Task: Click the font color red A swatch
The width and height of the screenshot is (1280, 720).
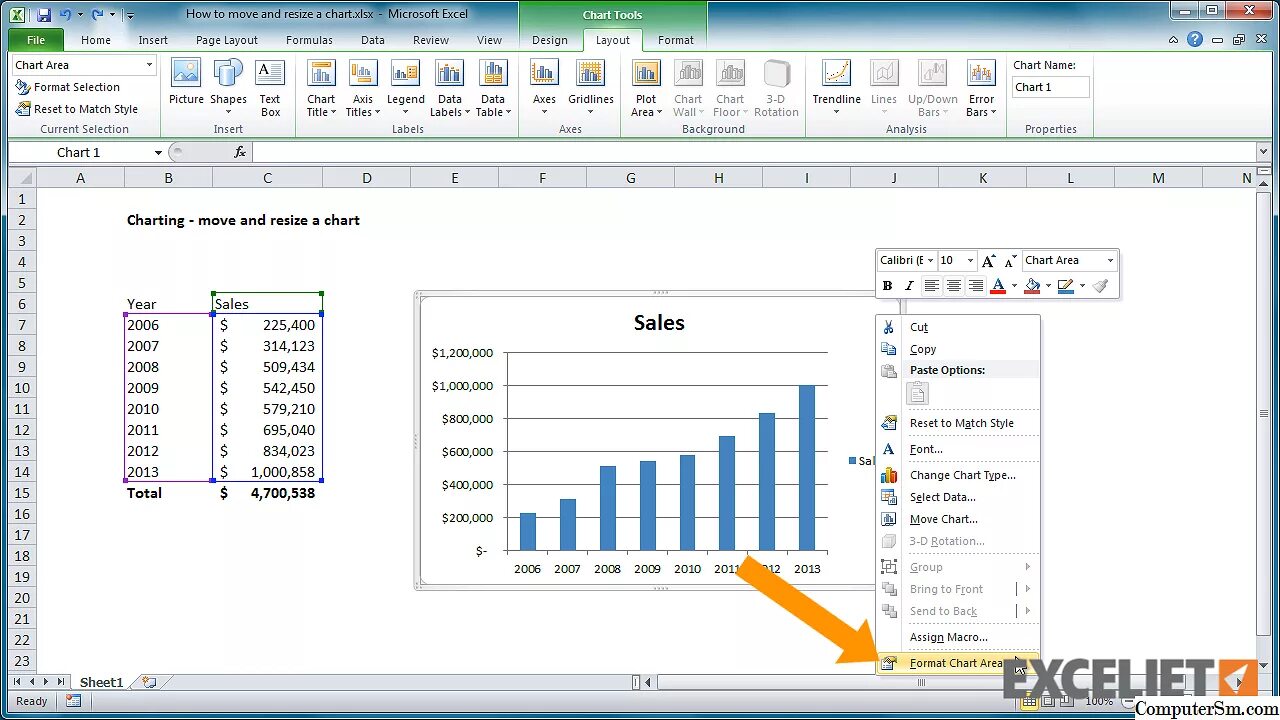Action: (997, 286)
